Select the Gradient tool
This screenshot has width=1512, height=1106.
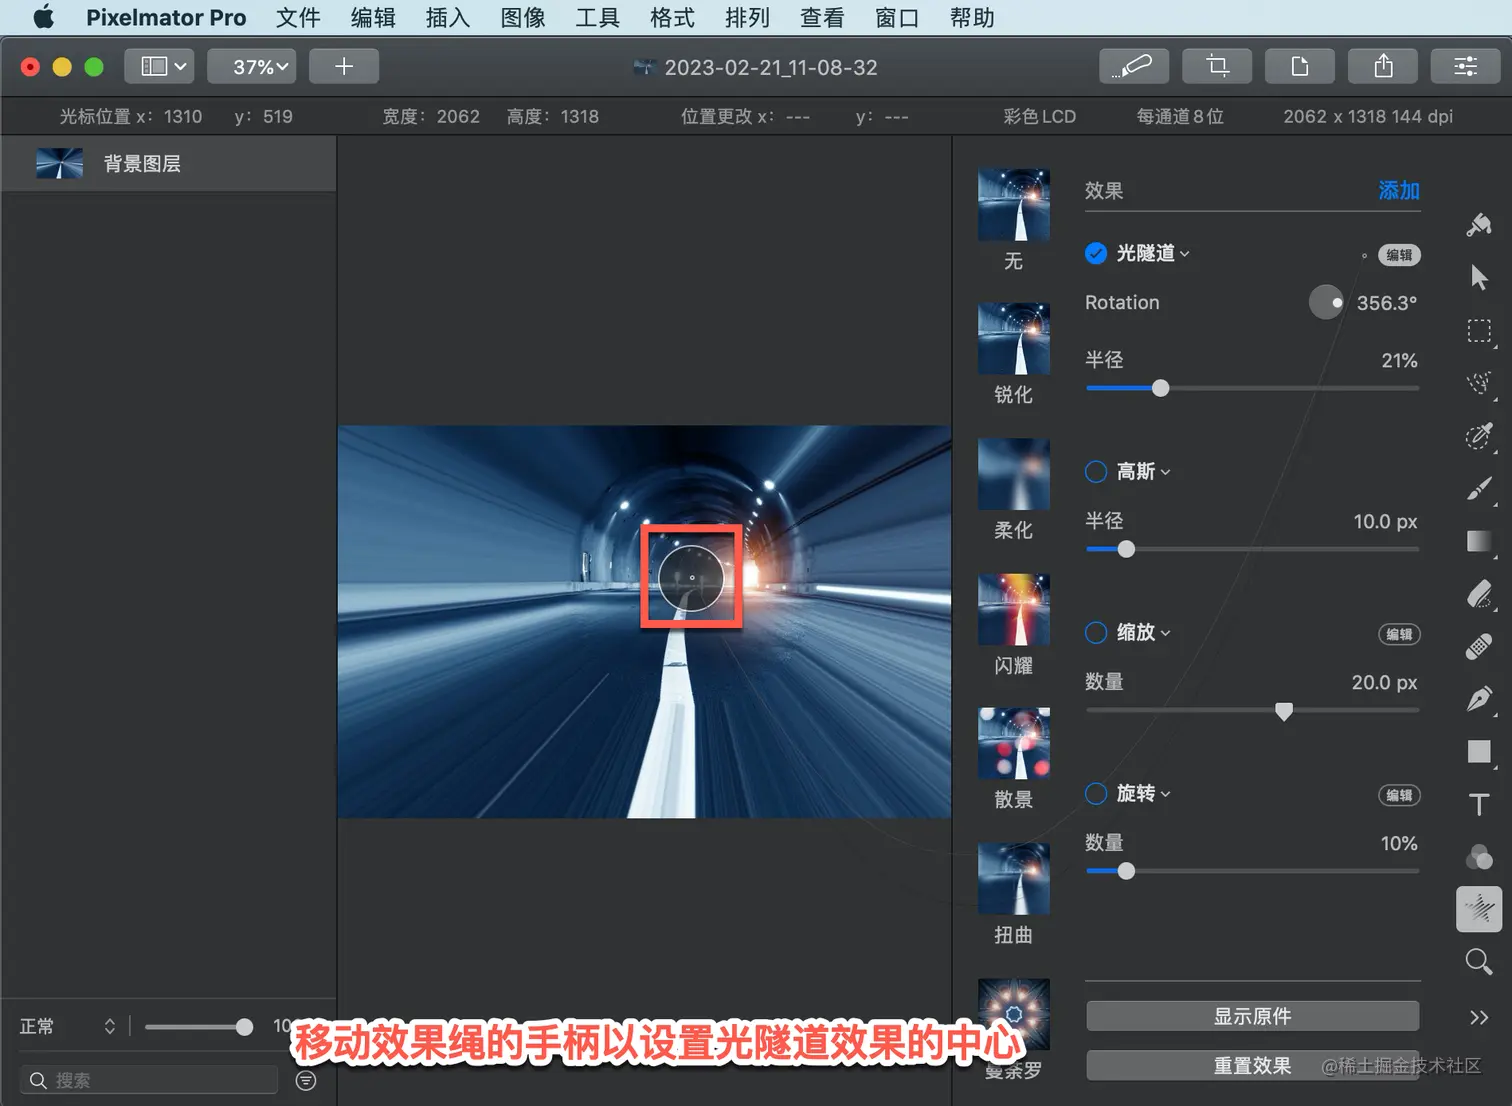[1479, 541]
